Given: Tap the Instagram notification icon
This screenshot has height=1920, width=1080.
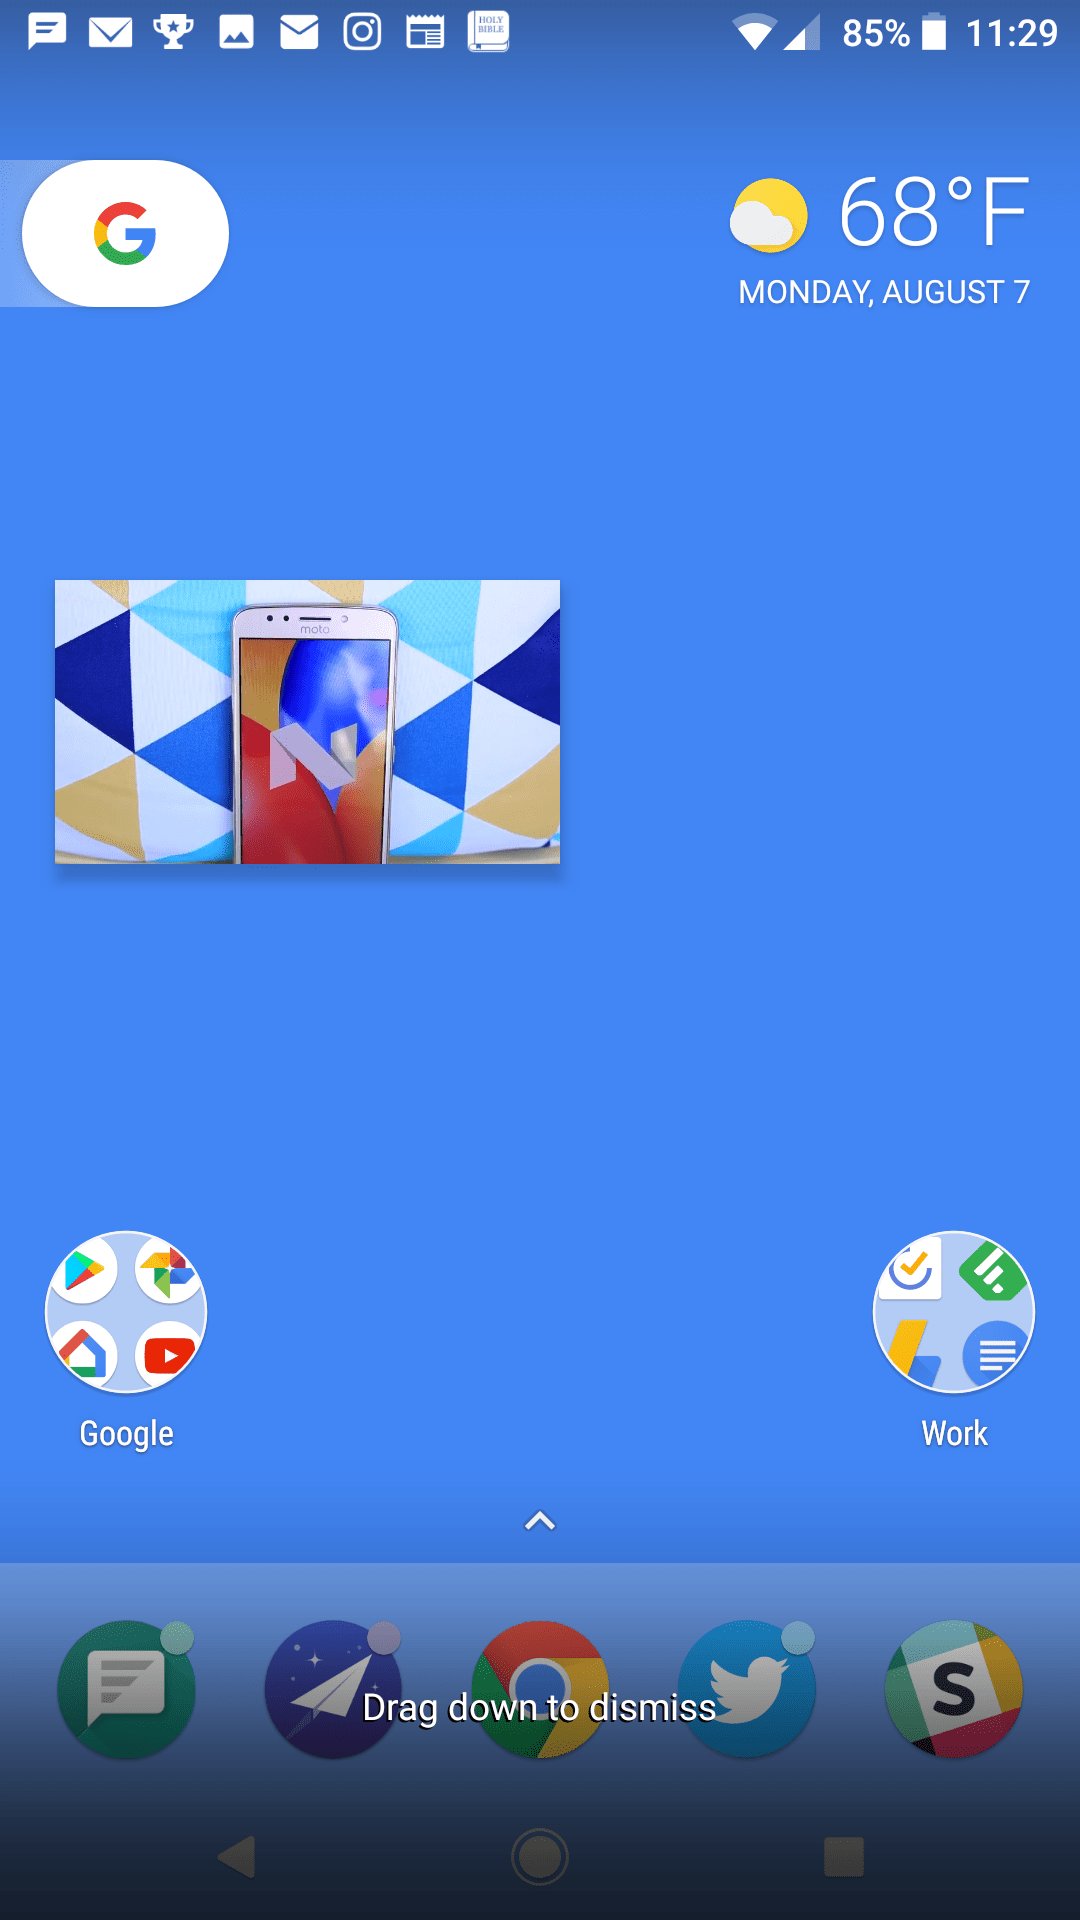Looking at the screenshot, I should coord(362,32).
